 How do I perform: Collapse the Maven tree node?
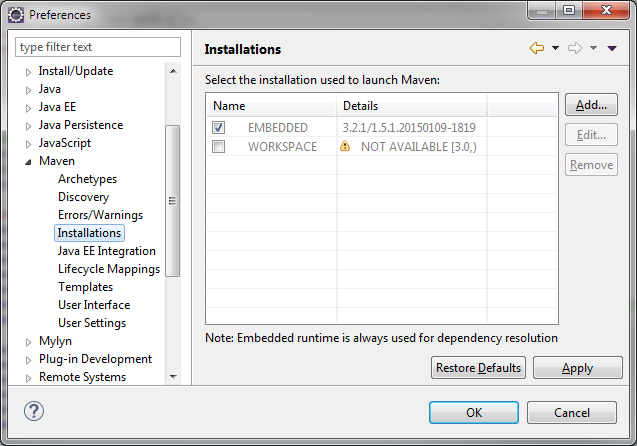[x=28, y=162]
